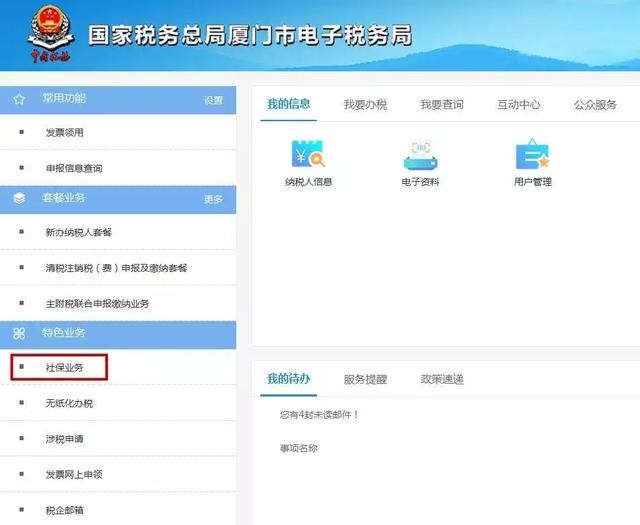The image size is (640, 525).
Task: Click the 常用功能 section header
Action: point(118,100)
